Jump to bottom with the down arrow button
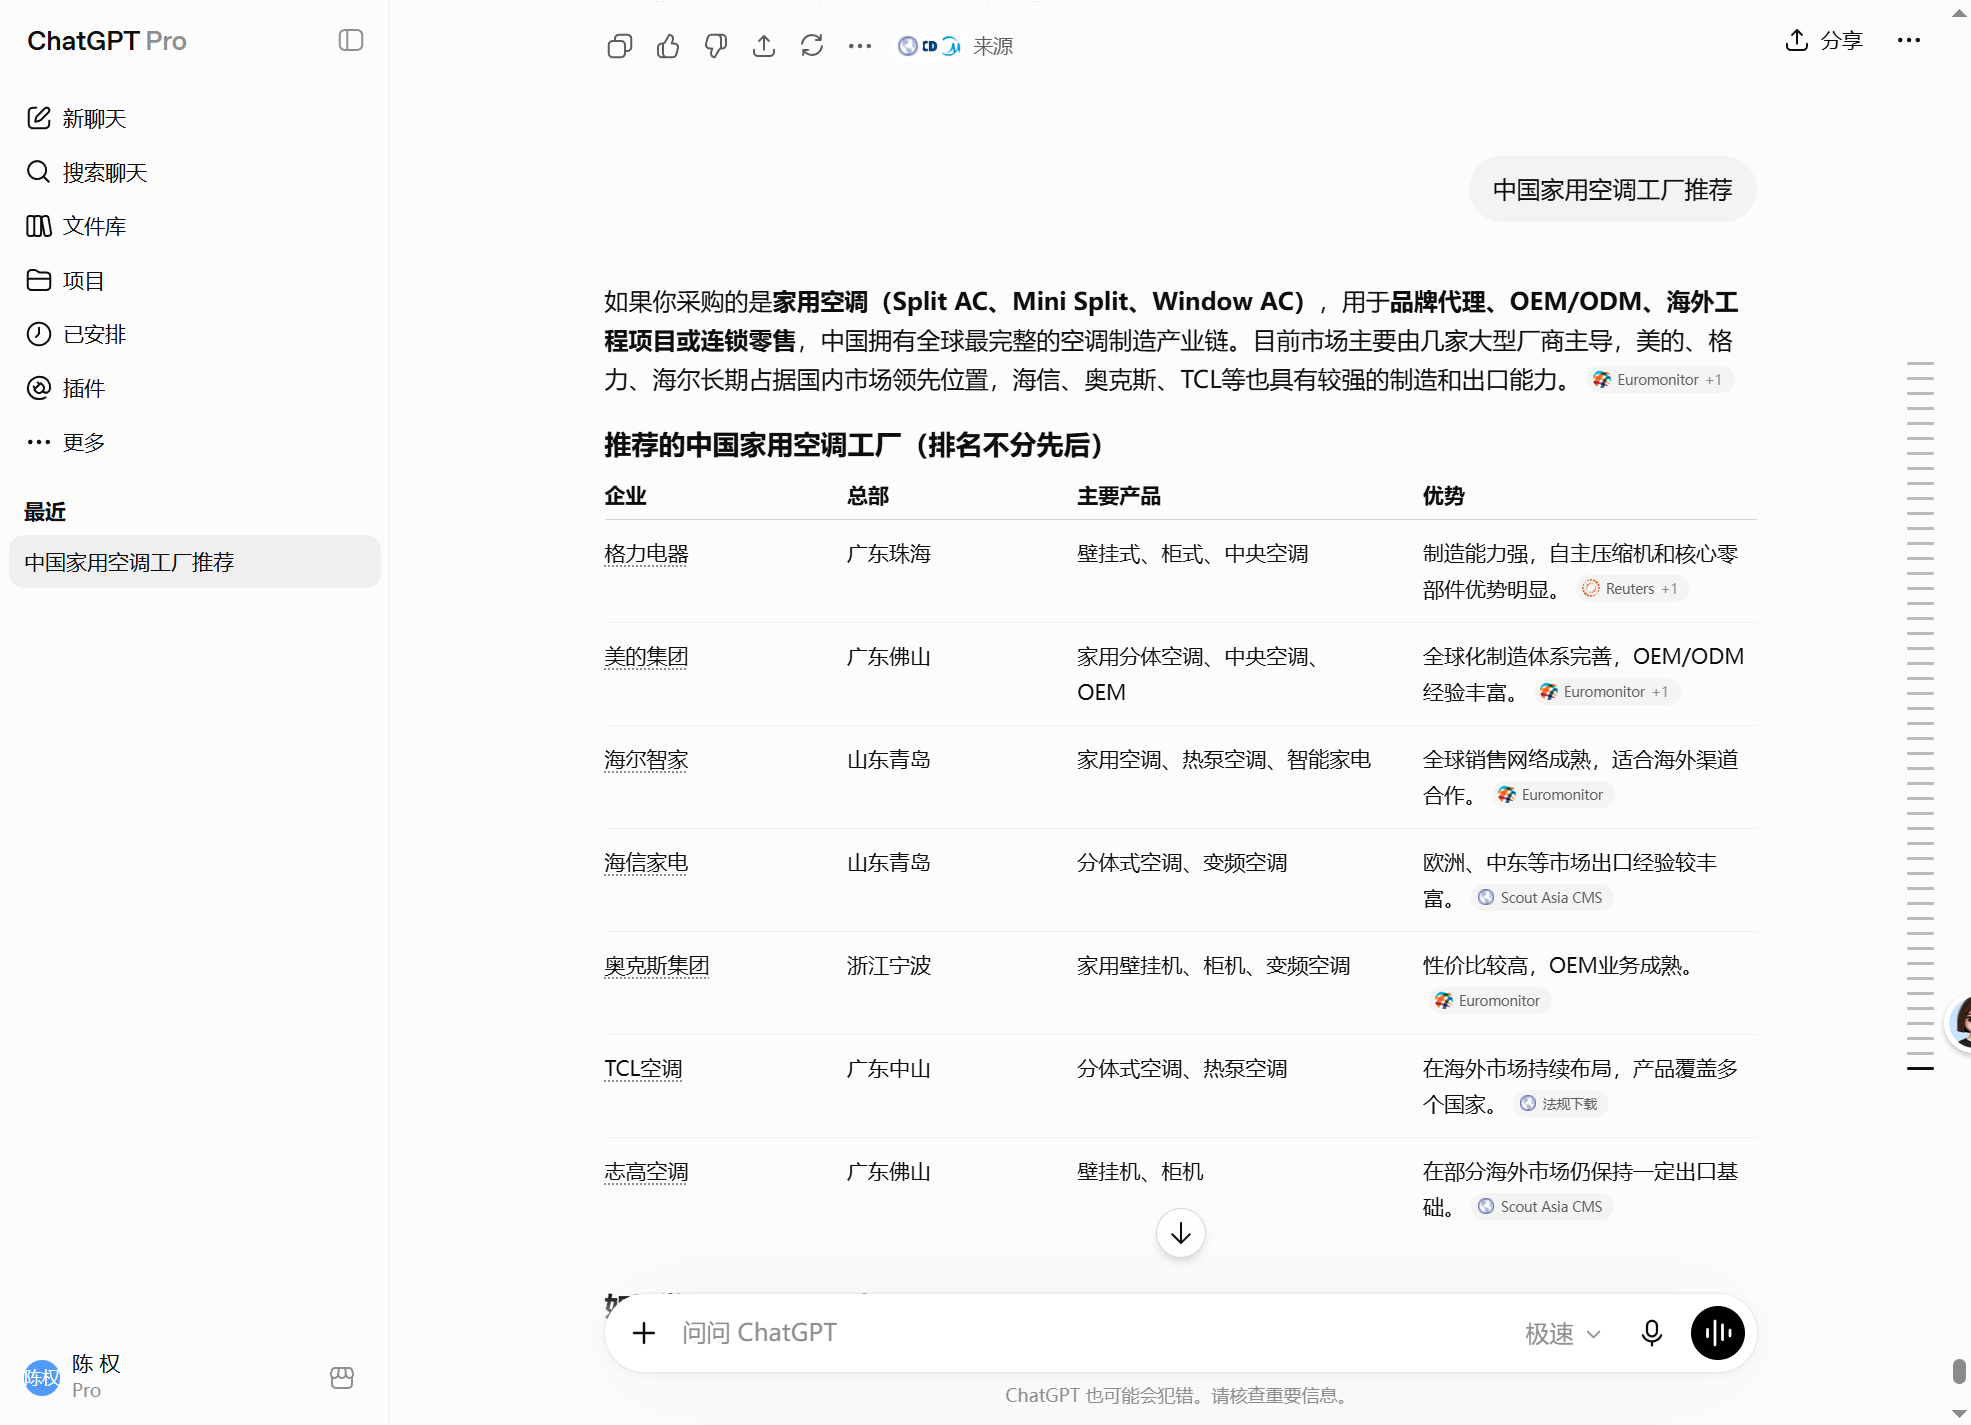This screenshot has width=1971, height=1425. 1181,1234
